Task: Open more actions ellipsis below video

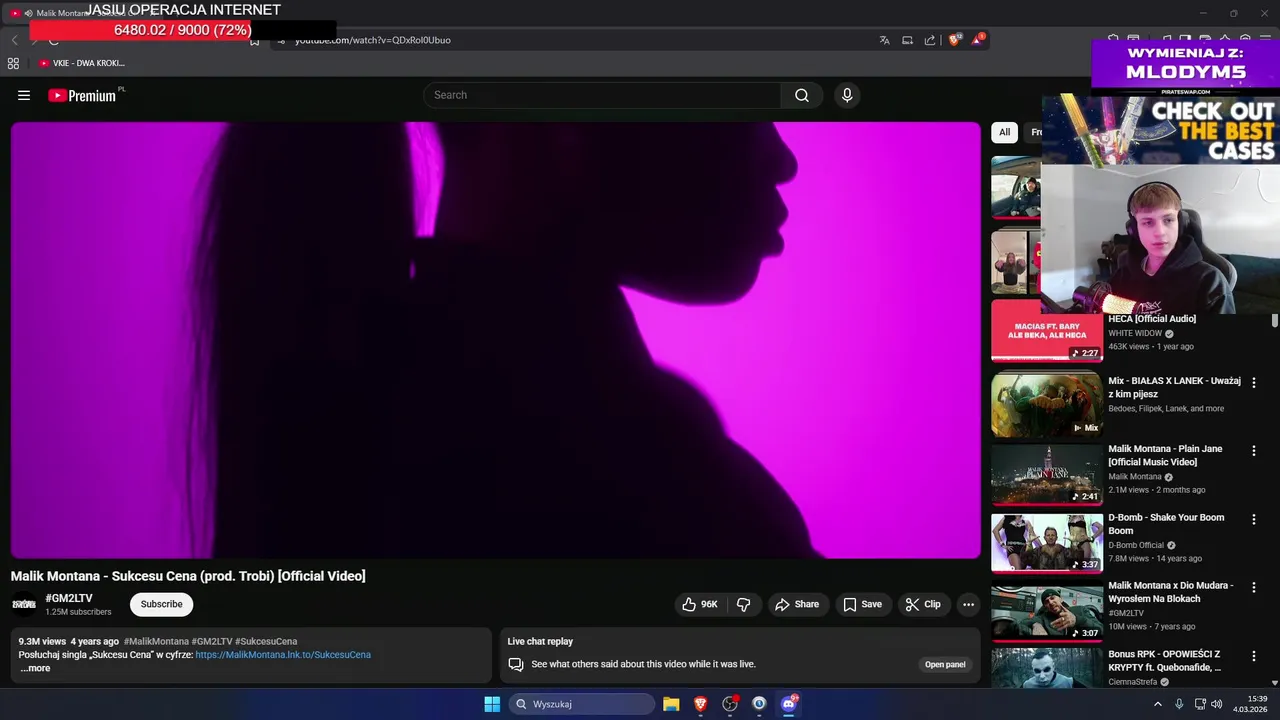Action: click(968, 604)
